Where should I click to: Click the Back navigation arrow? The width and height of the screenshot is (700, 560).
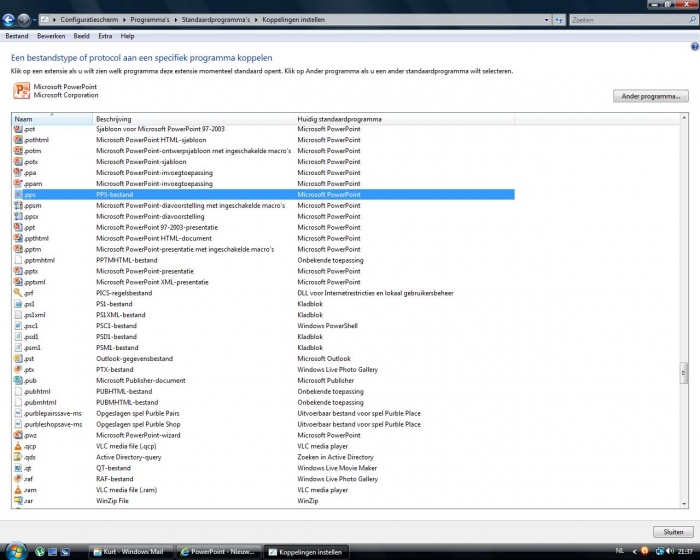(x=8, y=20)
